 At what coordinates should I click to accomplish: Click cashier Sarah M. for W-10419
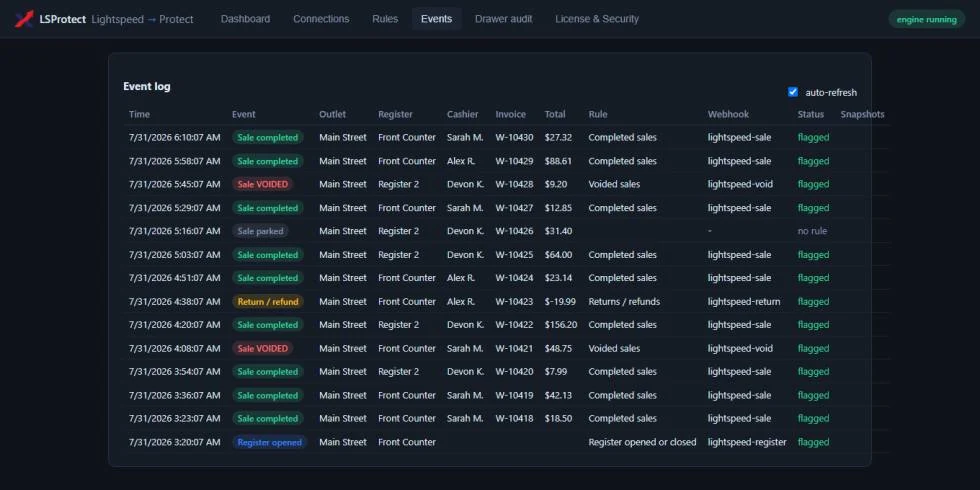[x=465, y=395]
